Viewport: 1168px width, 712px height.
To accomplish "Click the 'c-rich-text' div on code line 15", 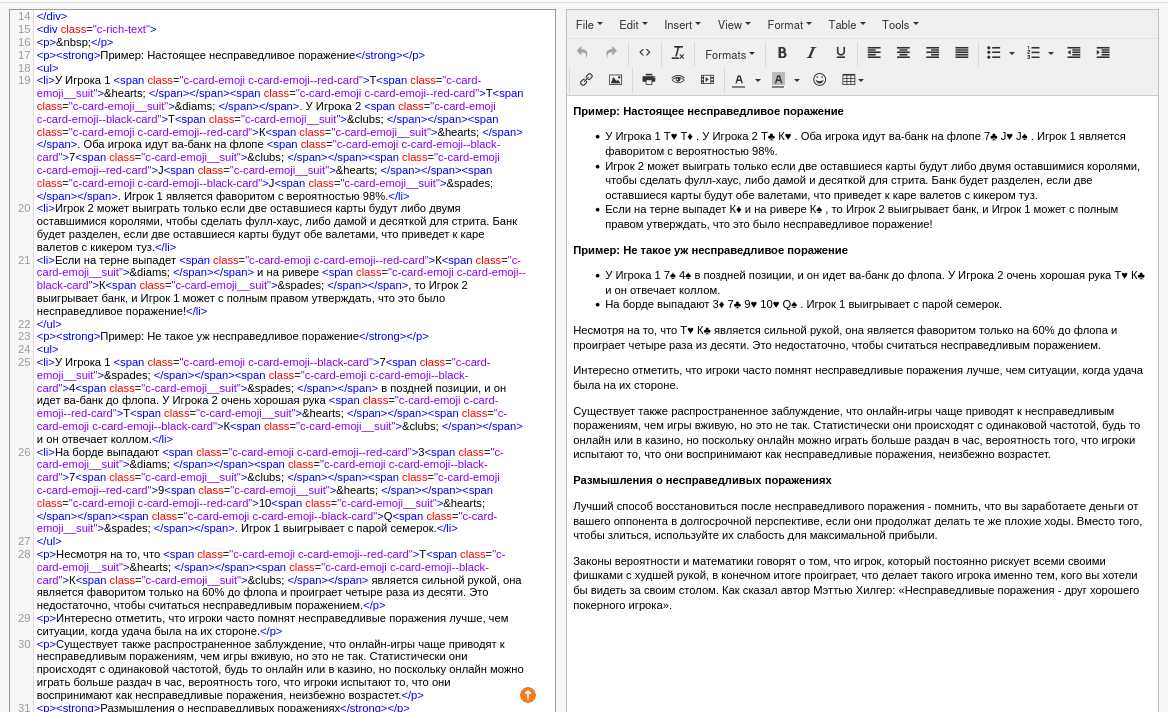I will (97, 29).
